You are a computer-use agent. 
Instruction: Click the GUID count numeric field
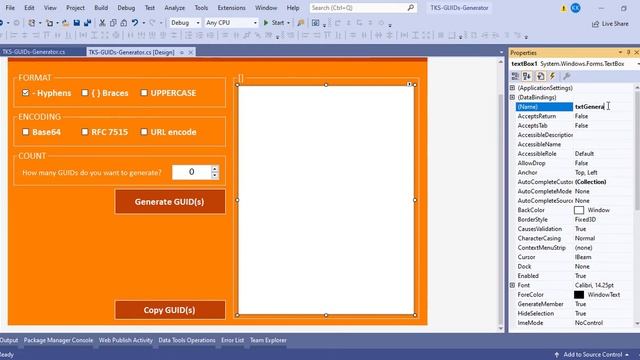point(191,172)
